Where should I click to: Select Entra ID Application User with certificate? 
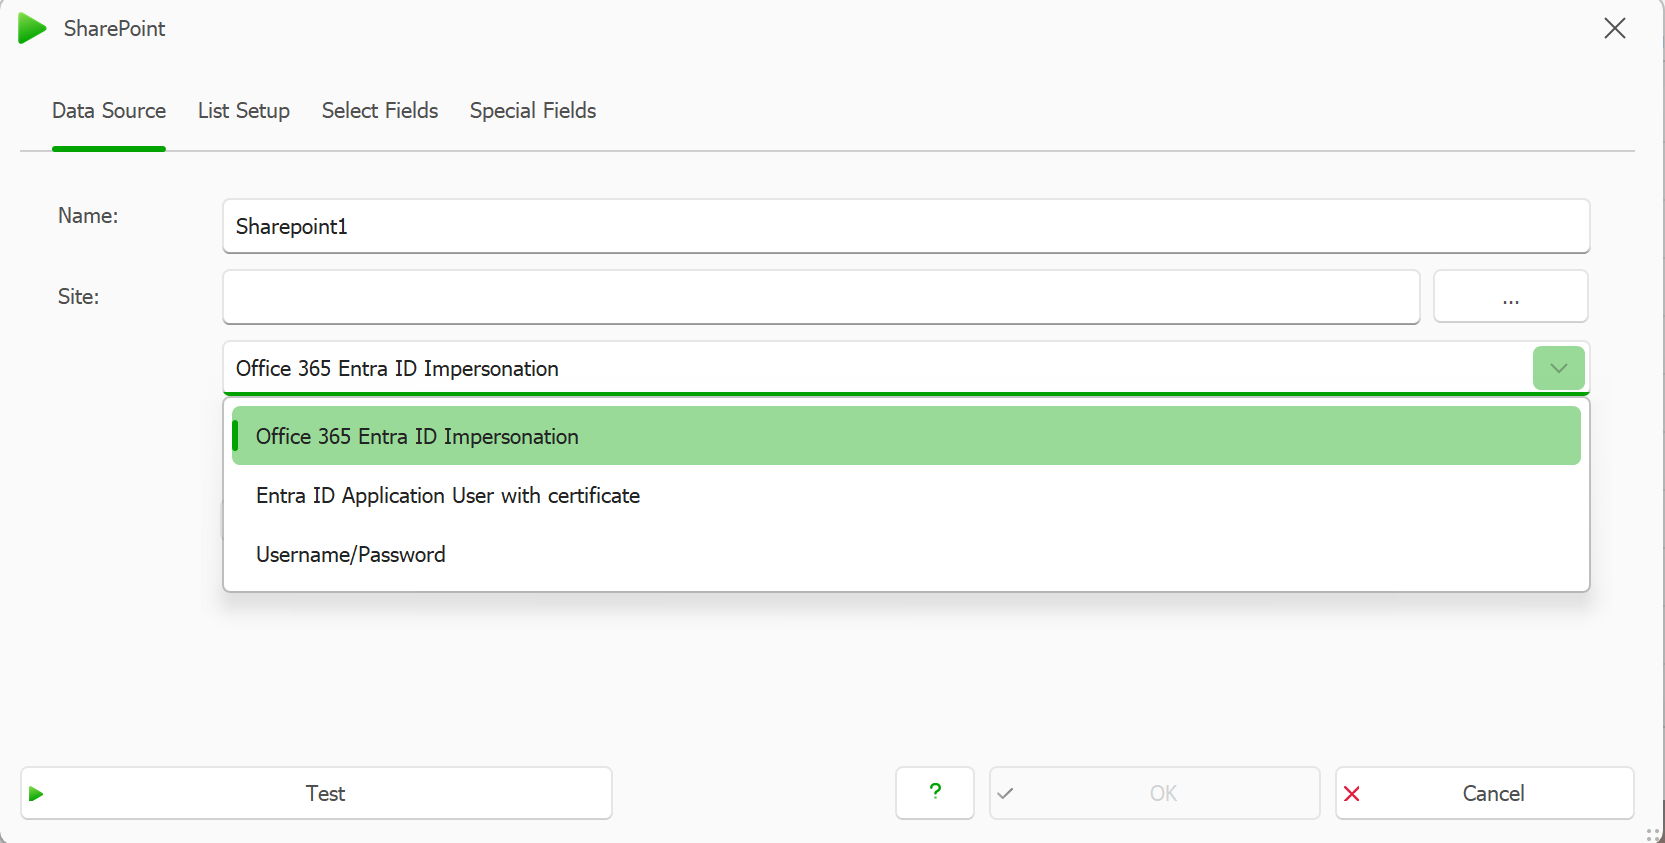906,495
